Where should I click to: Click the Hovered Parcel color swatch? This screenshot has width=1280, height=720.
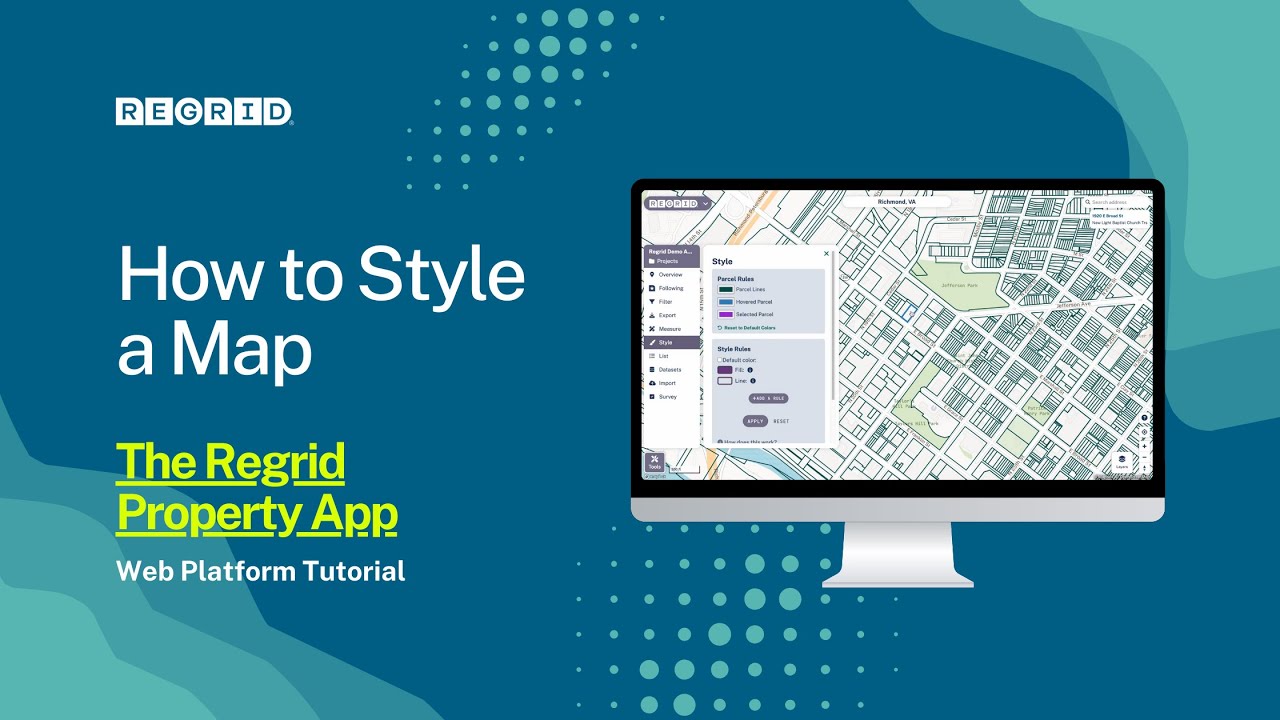point(726,302)
